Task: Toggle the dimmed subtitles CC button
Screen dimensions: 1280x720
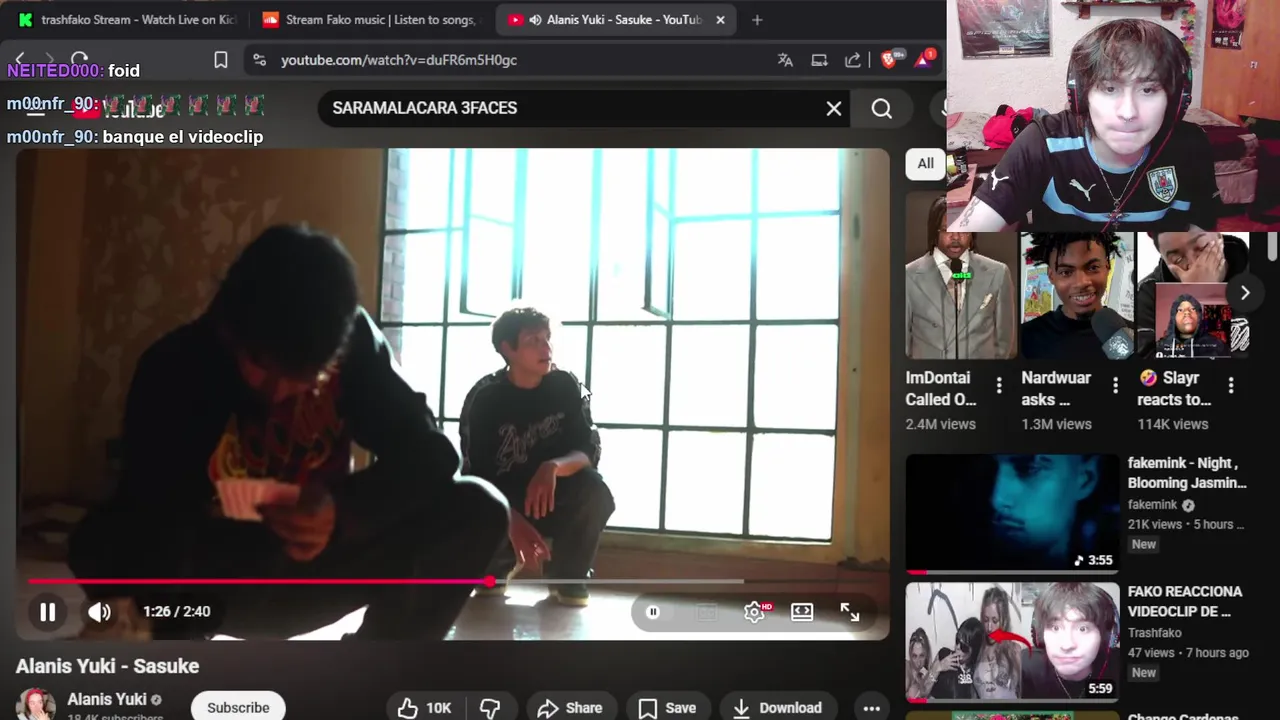Action: (706, 612)
